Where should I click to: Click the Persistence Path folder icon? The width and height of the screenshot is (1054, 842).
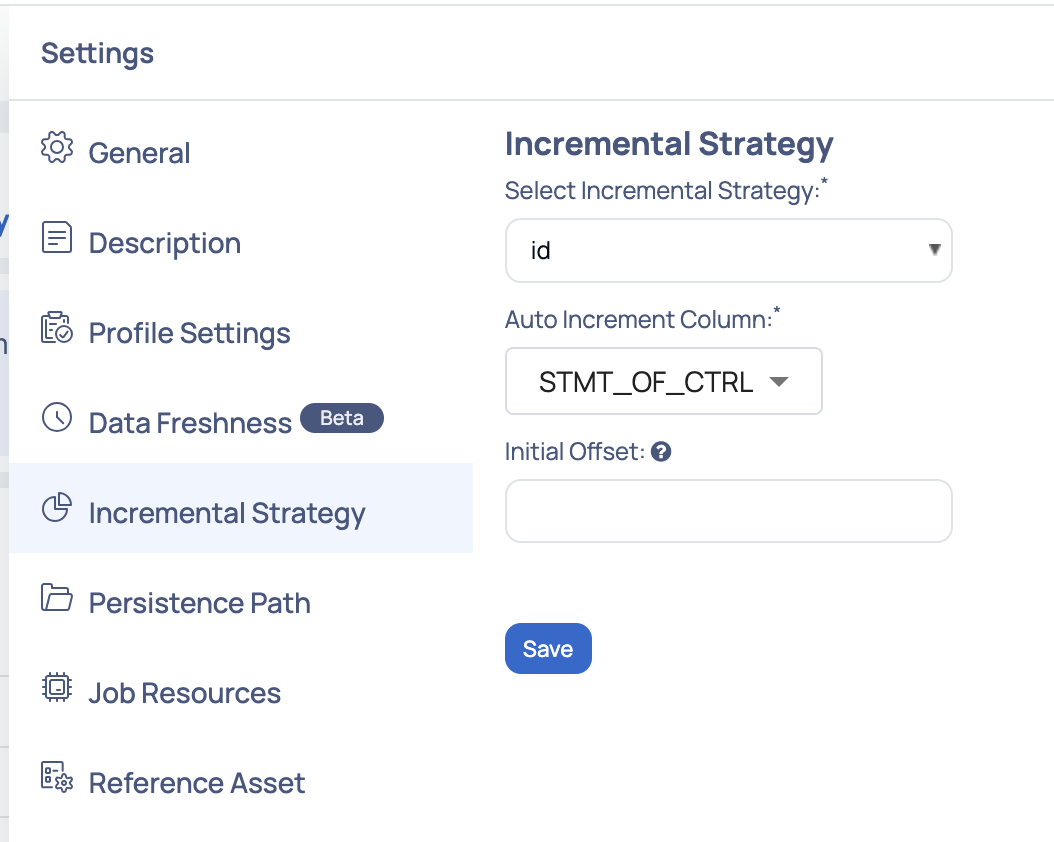[58, 597]
